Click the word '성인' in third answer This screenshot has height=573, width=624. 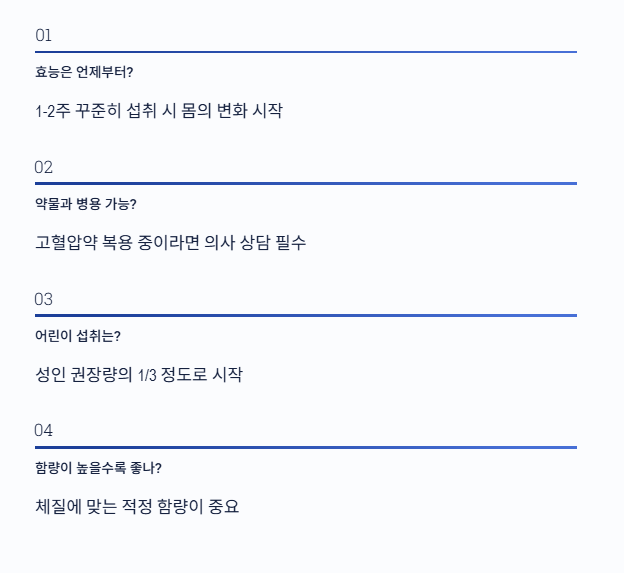tap(50, 374)
